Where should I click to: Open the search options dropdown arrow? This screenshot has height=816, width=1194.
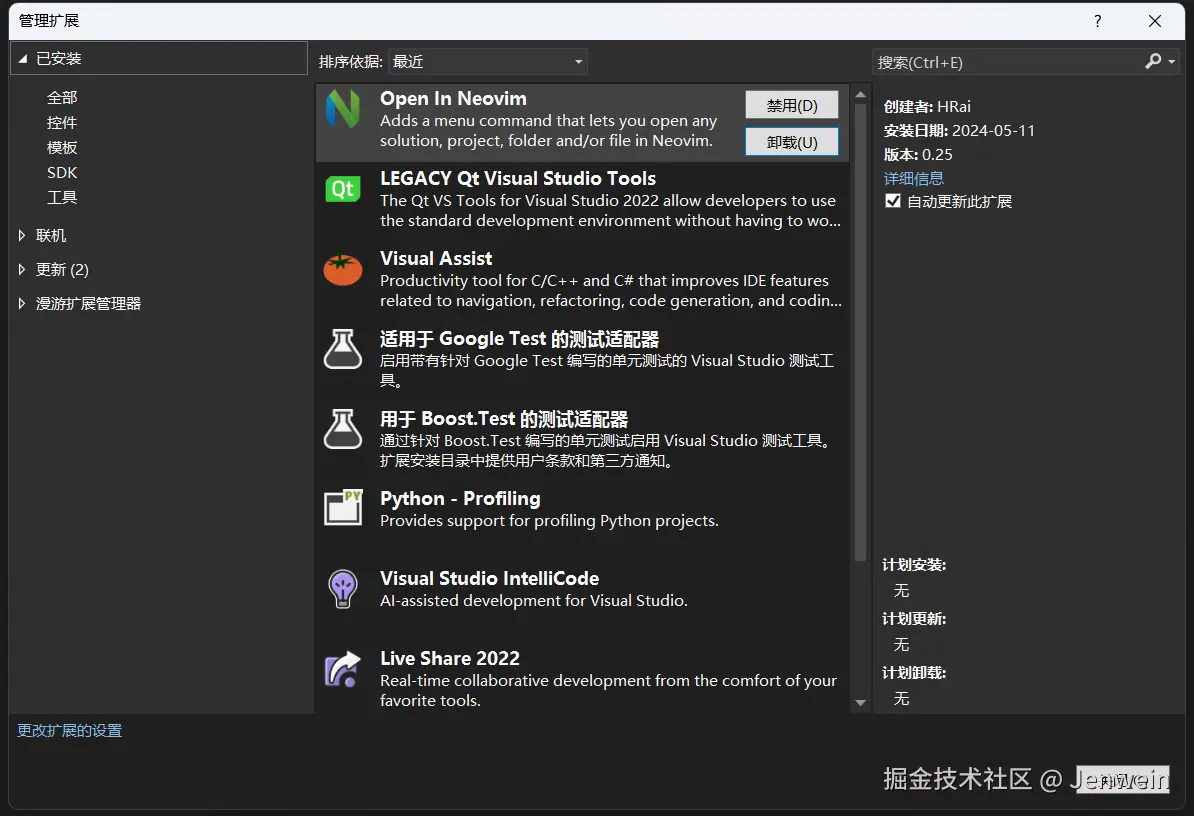[1171, 62]
